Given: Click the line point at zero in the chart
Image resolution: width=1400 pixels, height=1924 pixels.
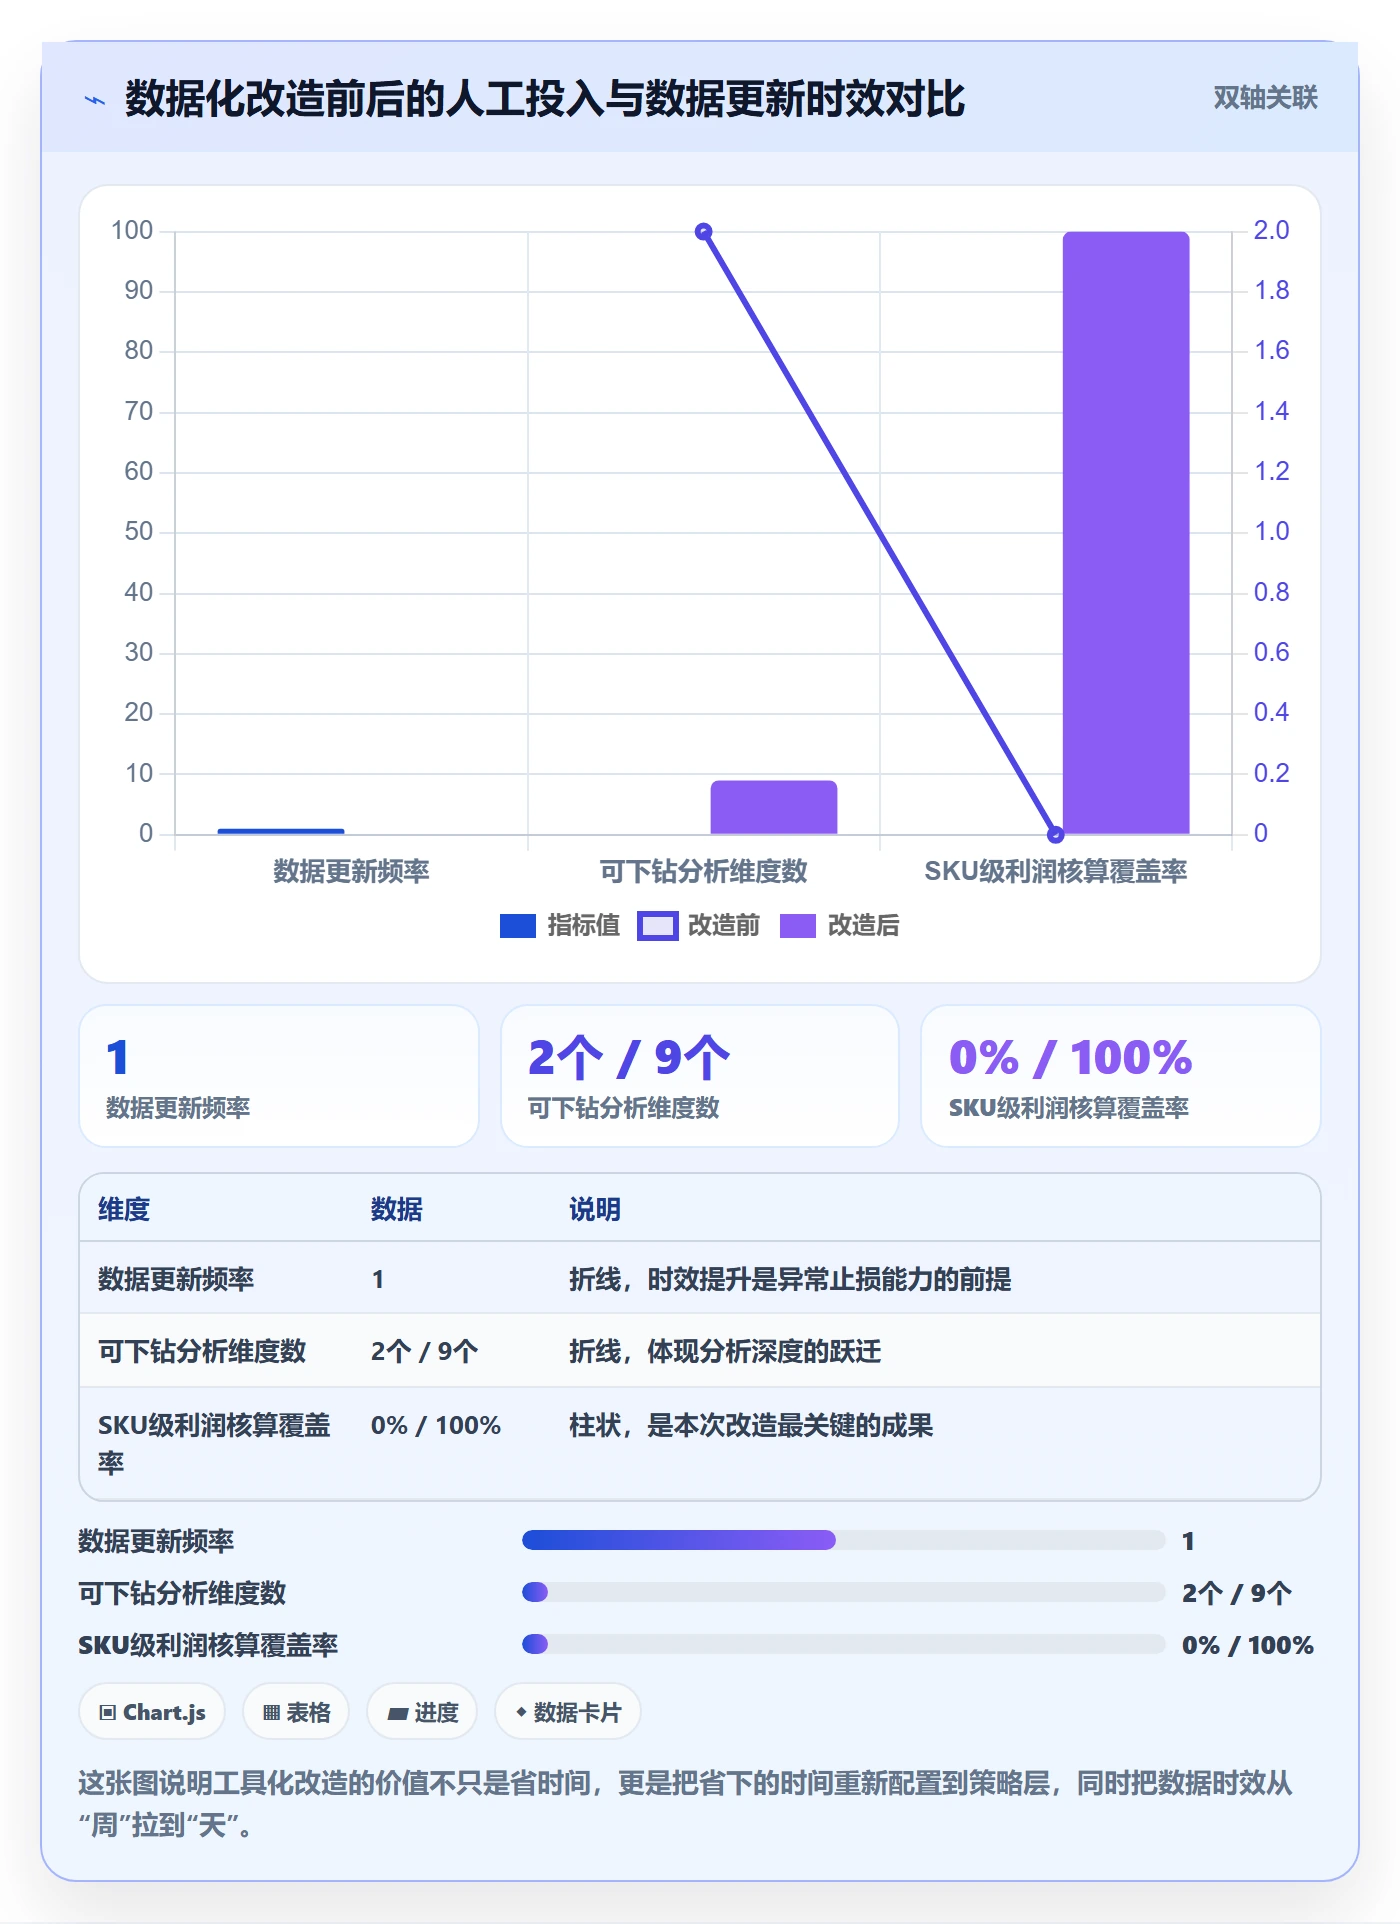Looking at the screenshot, I should tap(1055, 834).
